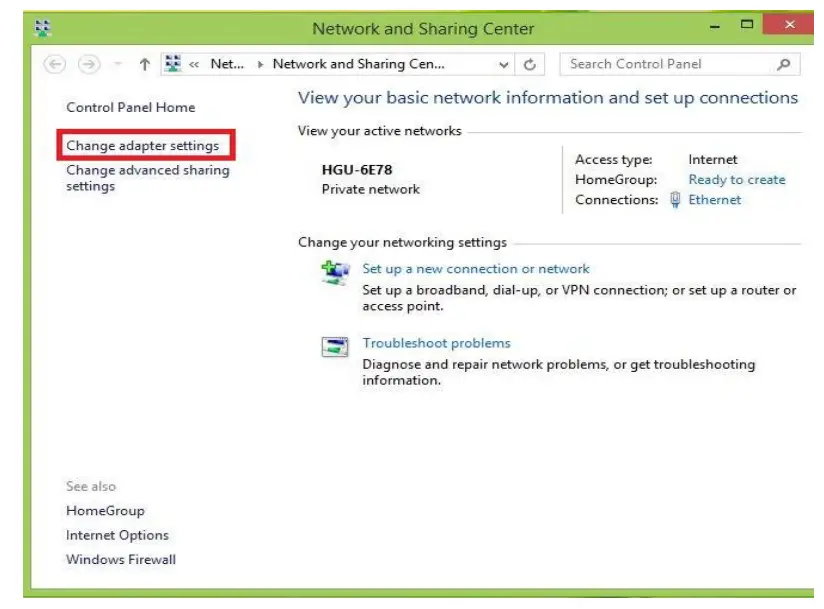Open the address bar history dropdown
Image resolution: width=824 pixels, height=609 pixels.
tap(504, 65)
